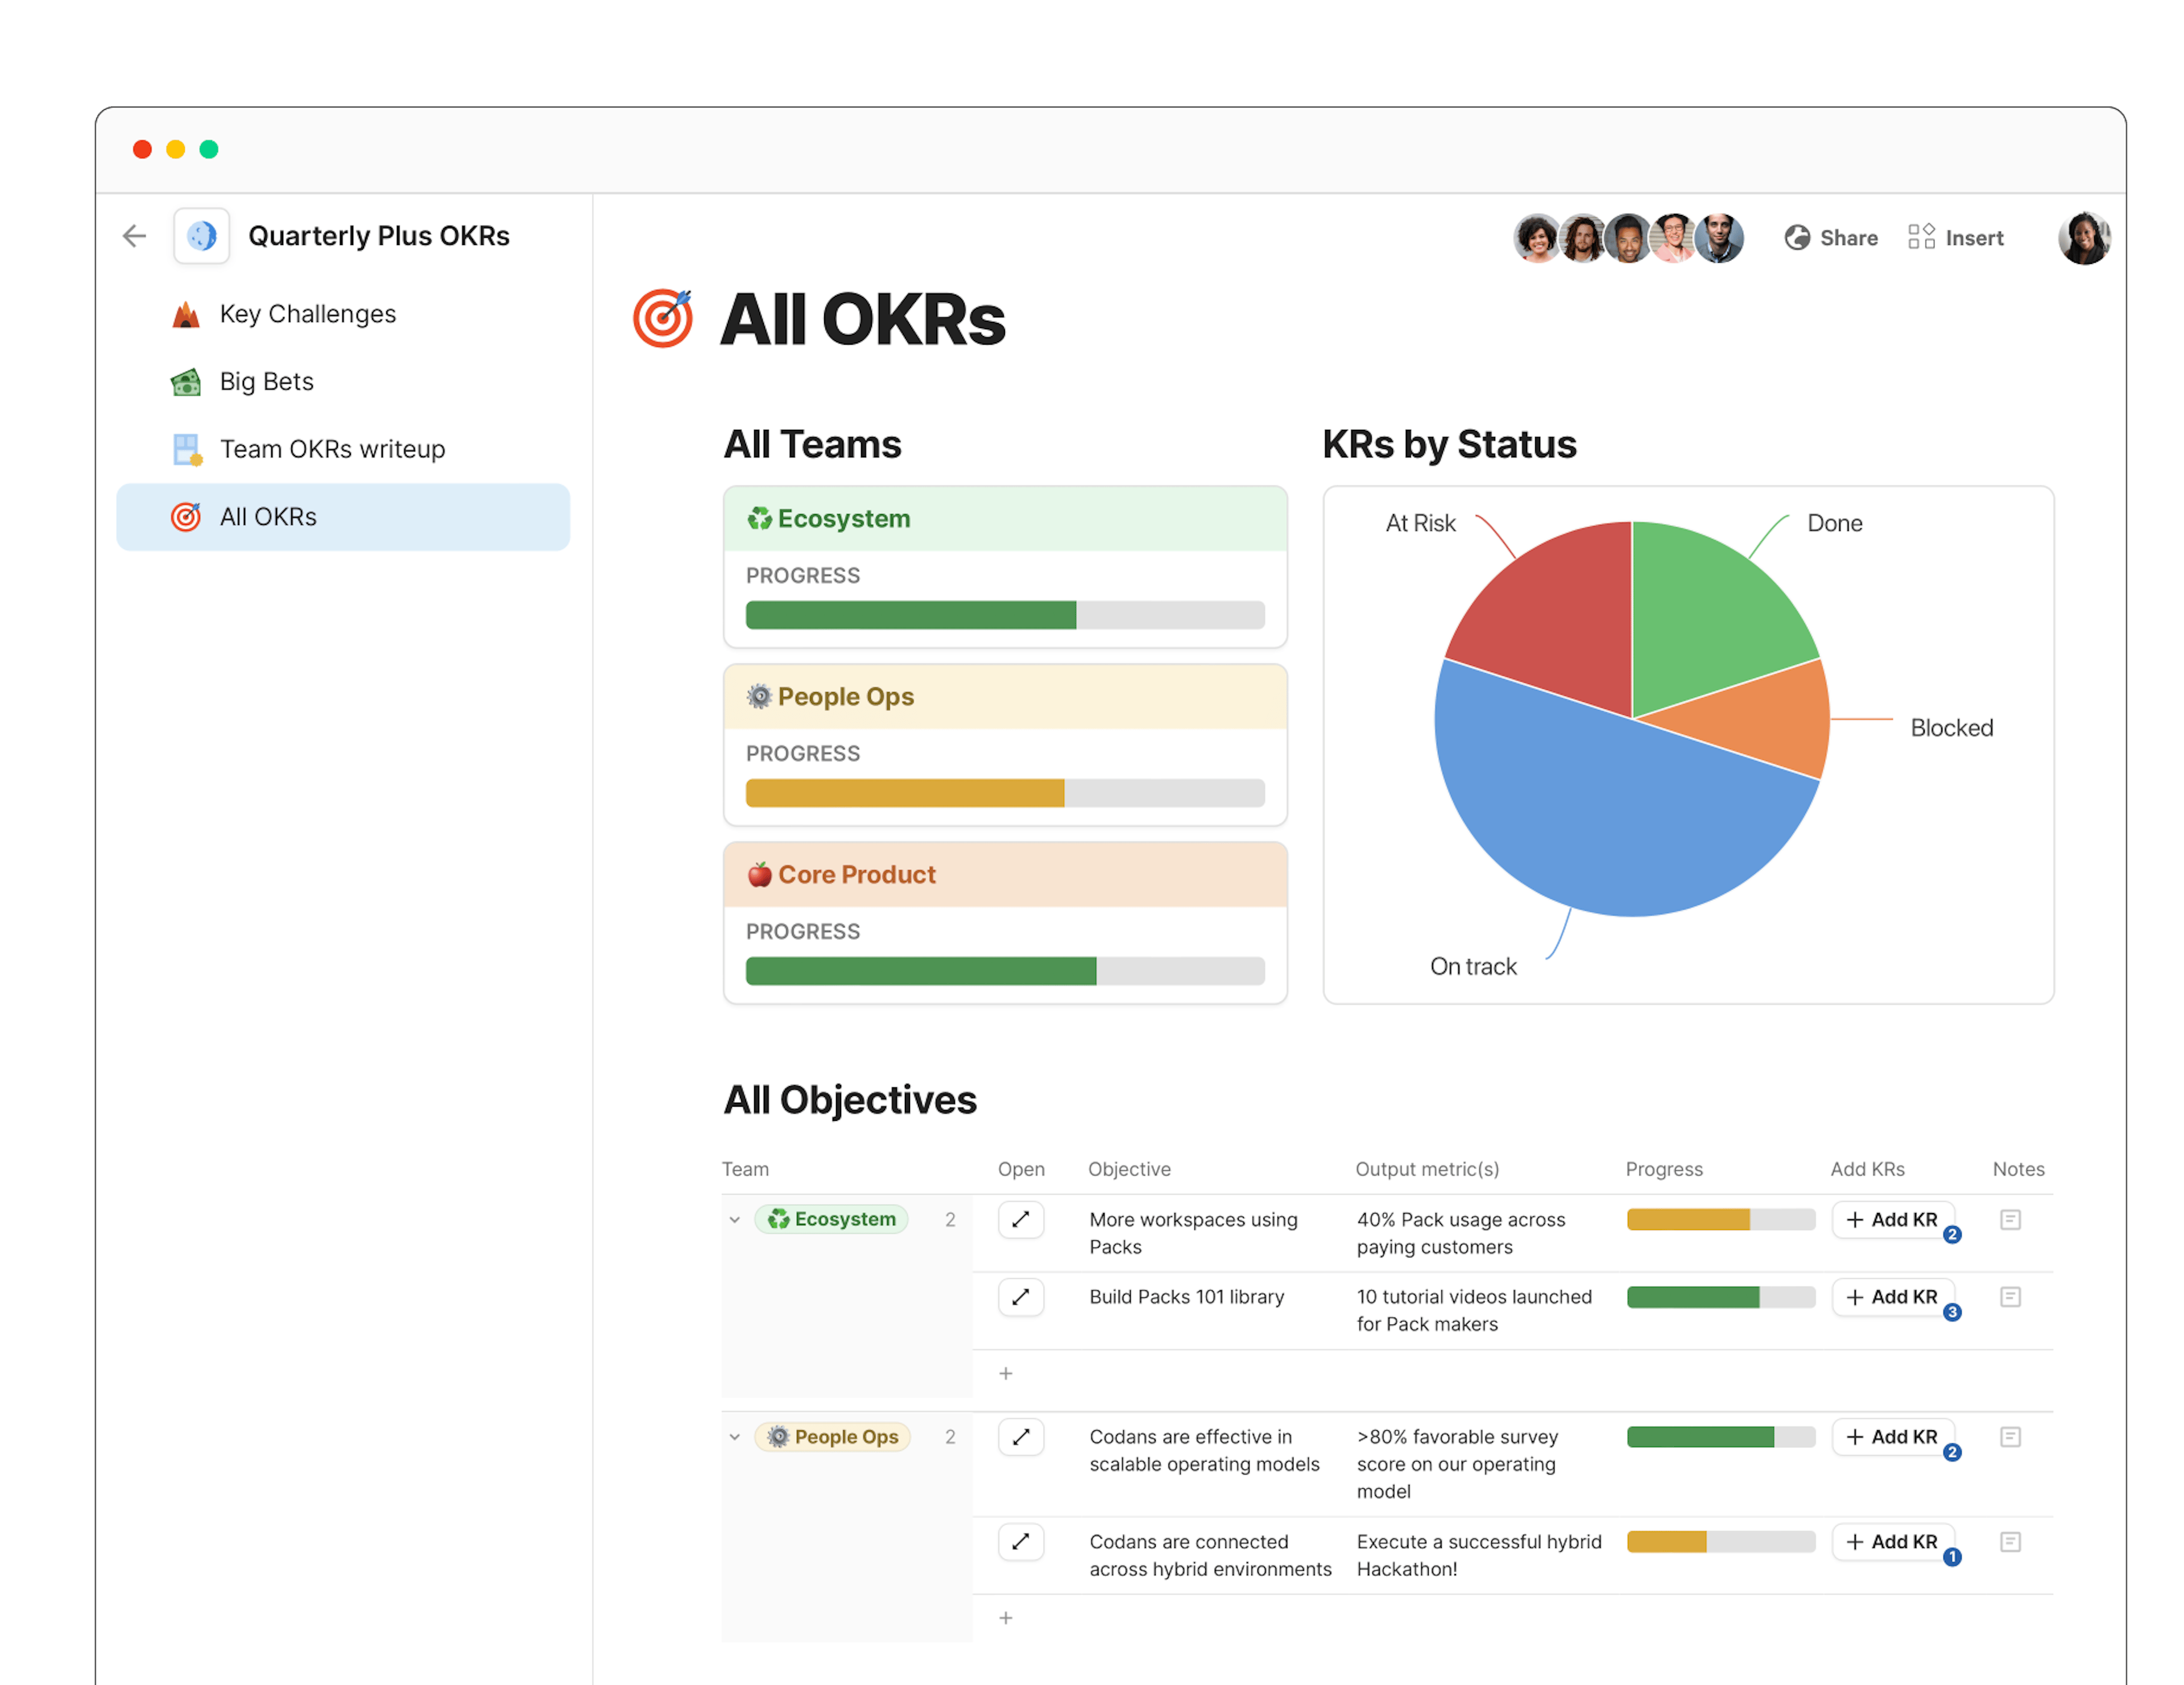Click the volcano icon beside Key Challenges
Image resolution: width=2184 pixels, height=1685 pixels.
185,313
